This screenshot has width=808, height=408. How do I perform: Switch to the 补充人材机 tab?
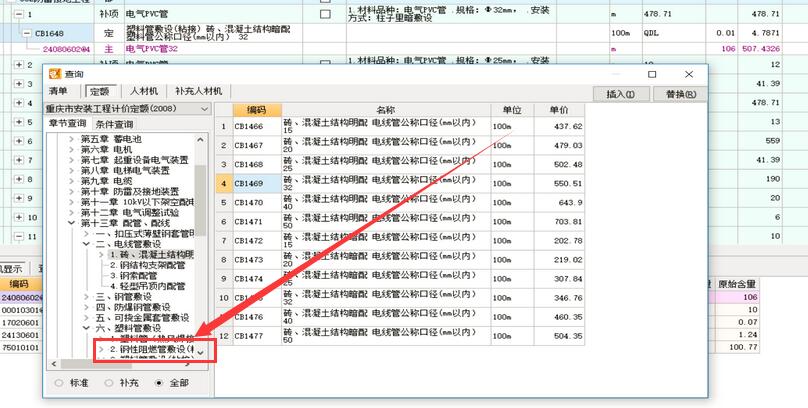[x=198, y=91]
